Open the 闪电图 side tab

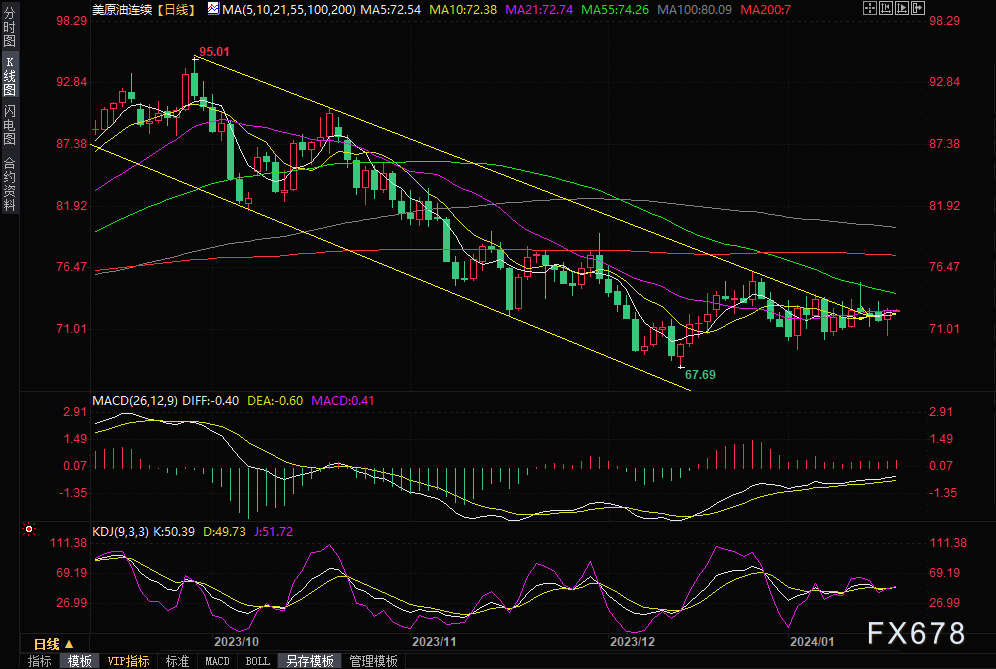tap(9, 125)
